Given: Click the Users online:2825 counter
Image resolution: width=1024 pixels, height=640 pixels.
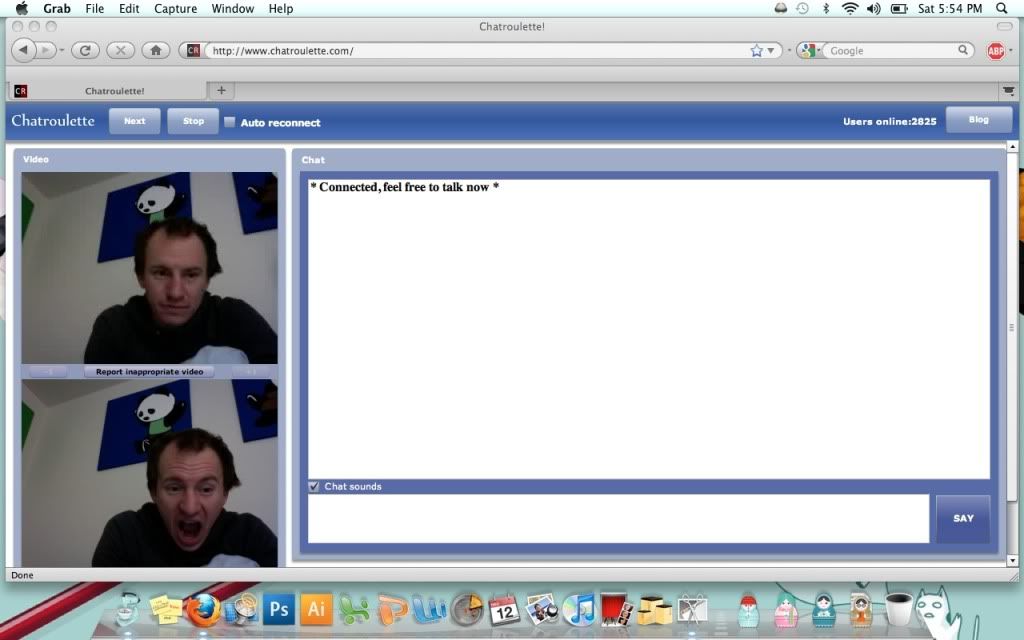Looking at the screenshot, I should point(889,121).
